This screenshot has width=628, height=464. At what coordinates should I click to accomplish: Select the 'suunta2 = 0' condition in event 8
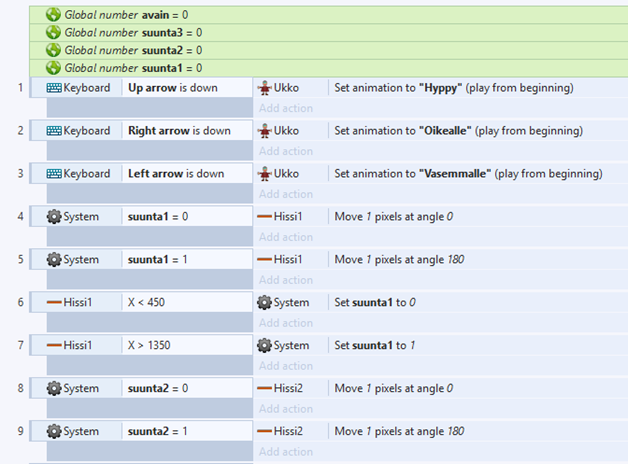point(158,389)
